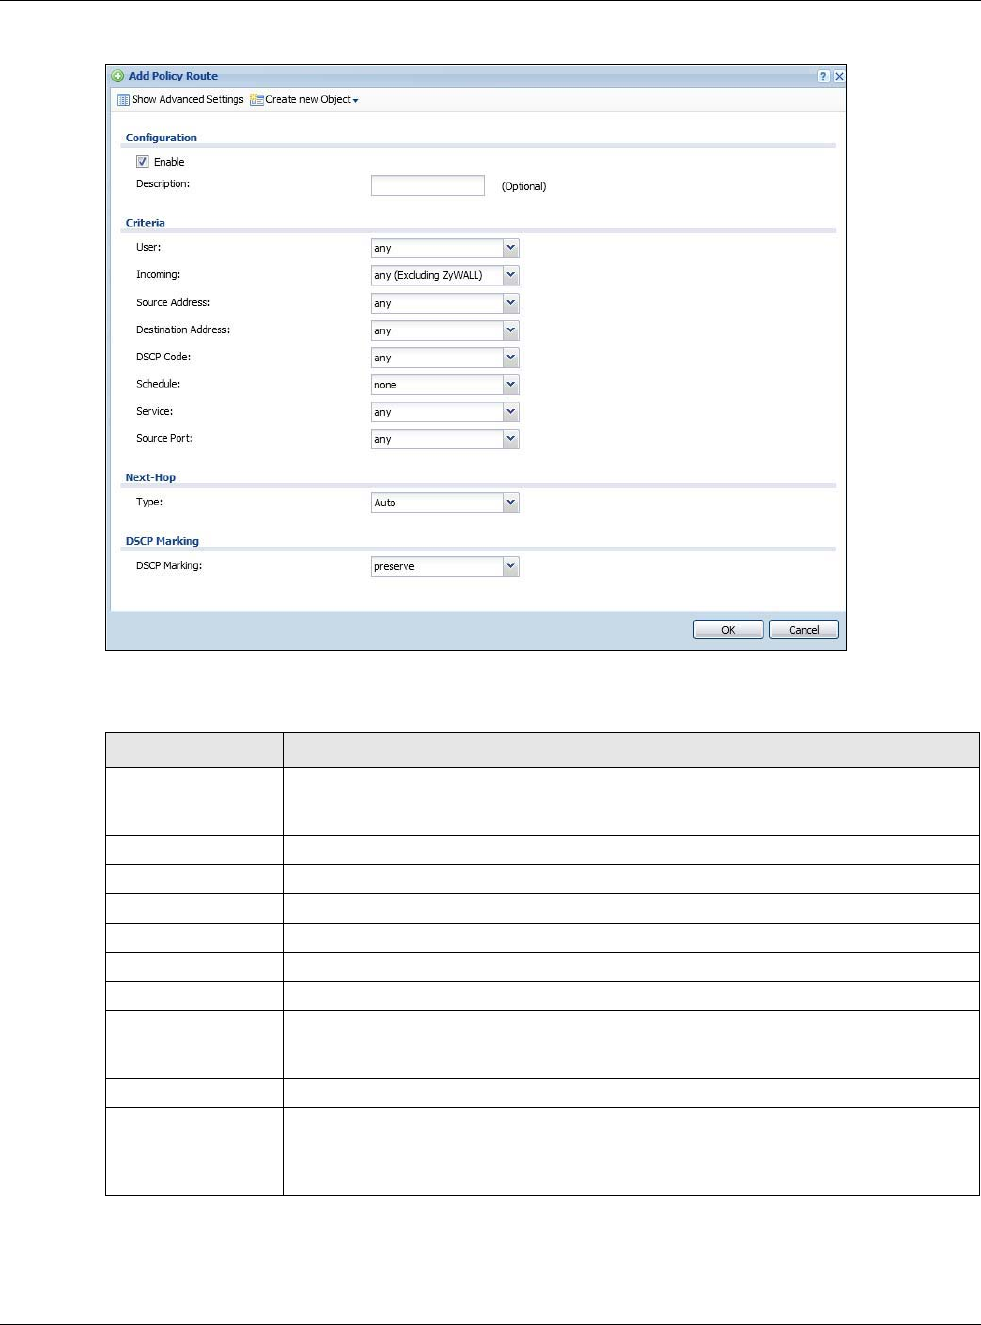Click the Source Address label

173,302
